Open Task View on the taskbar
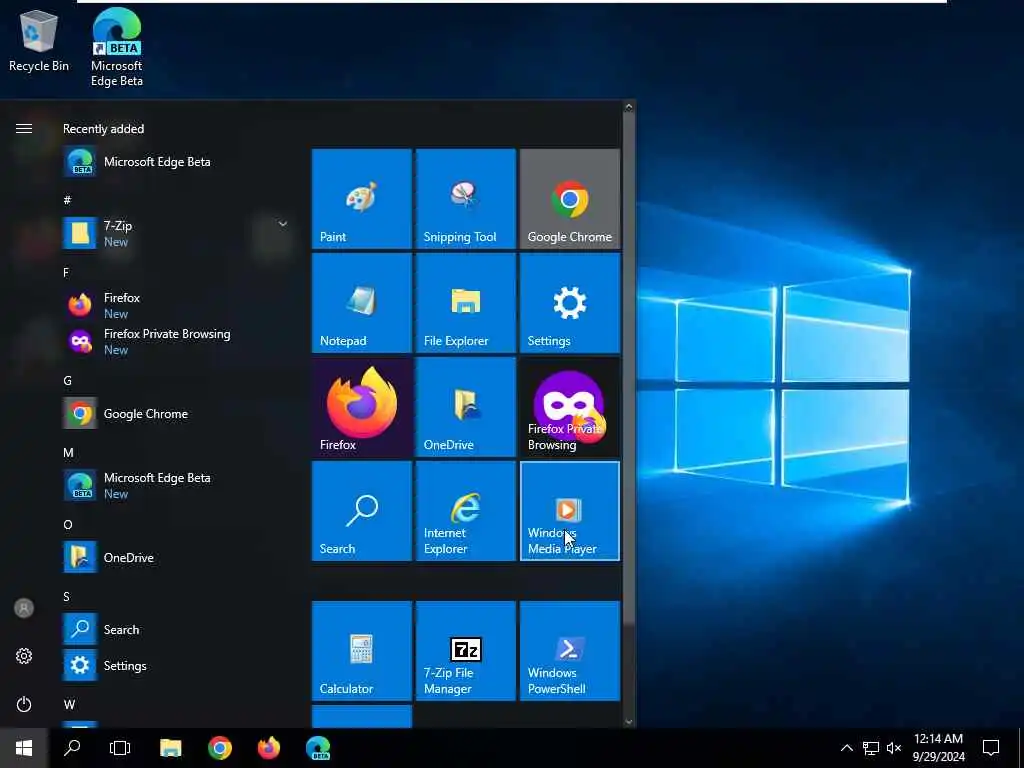 (120, 748)
